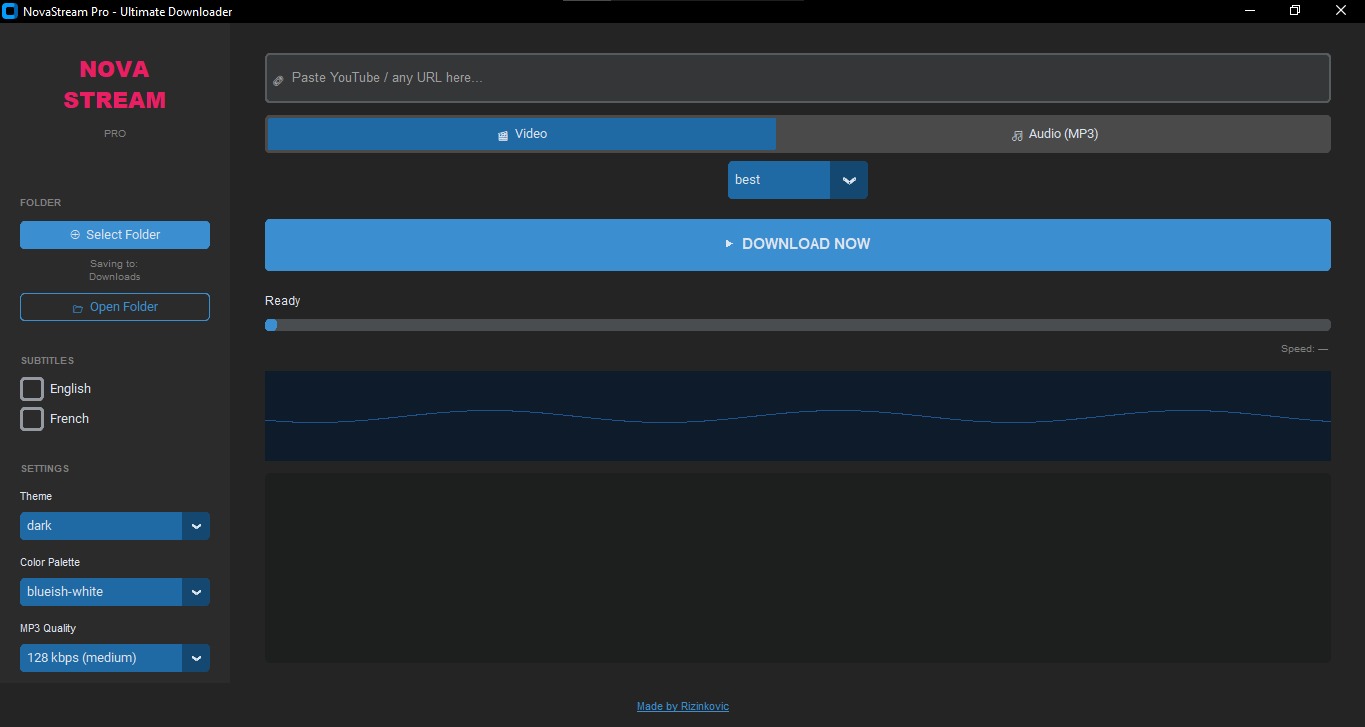Viewport: 1365px width, 727px height.
Task: Switch to the Audio (MP3) tab
Action: tap(1053, 134)
